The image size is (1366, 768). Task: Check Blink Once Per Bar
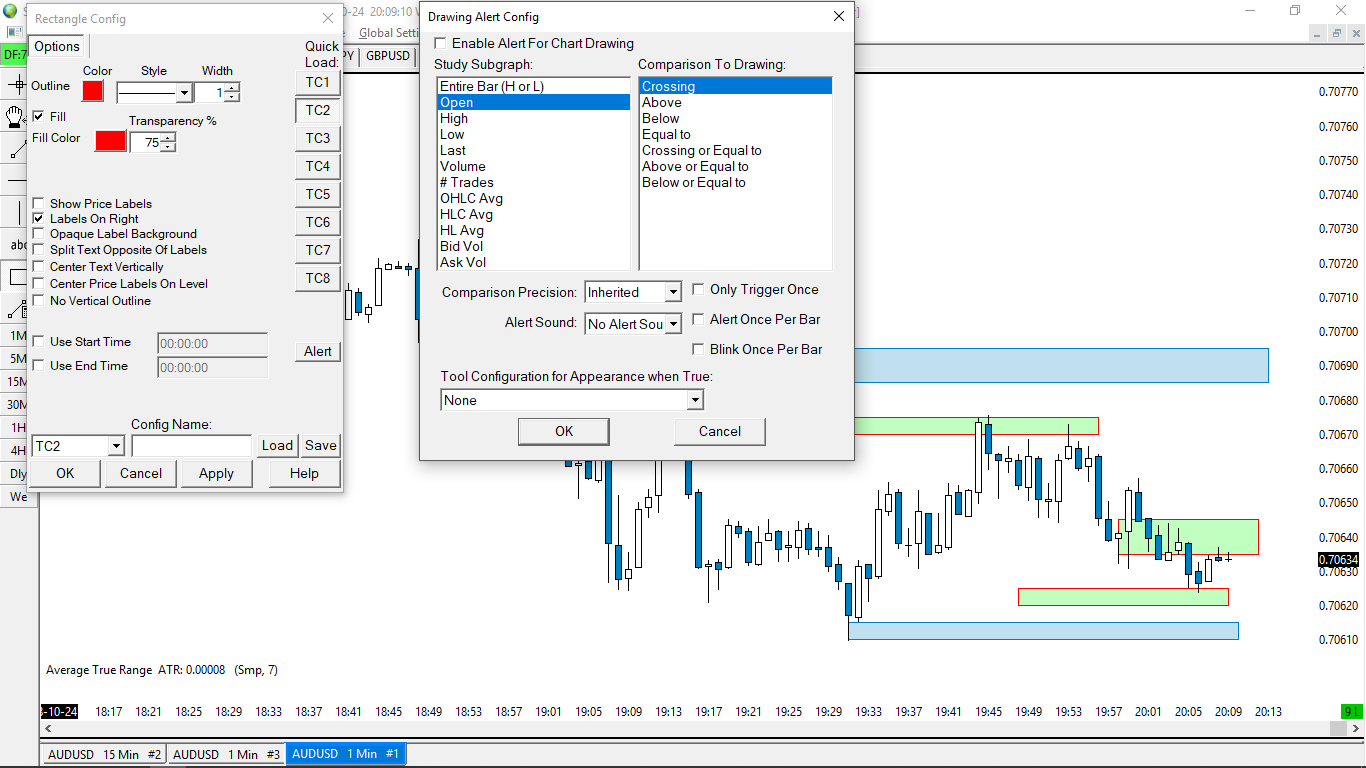pos(698,349)
